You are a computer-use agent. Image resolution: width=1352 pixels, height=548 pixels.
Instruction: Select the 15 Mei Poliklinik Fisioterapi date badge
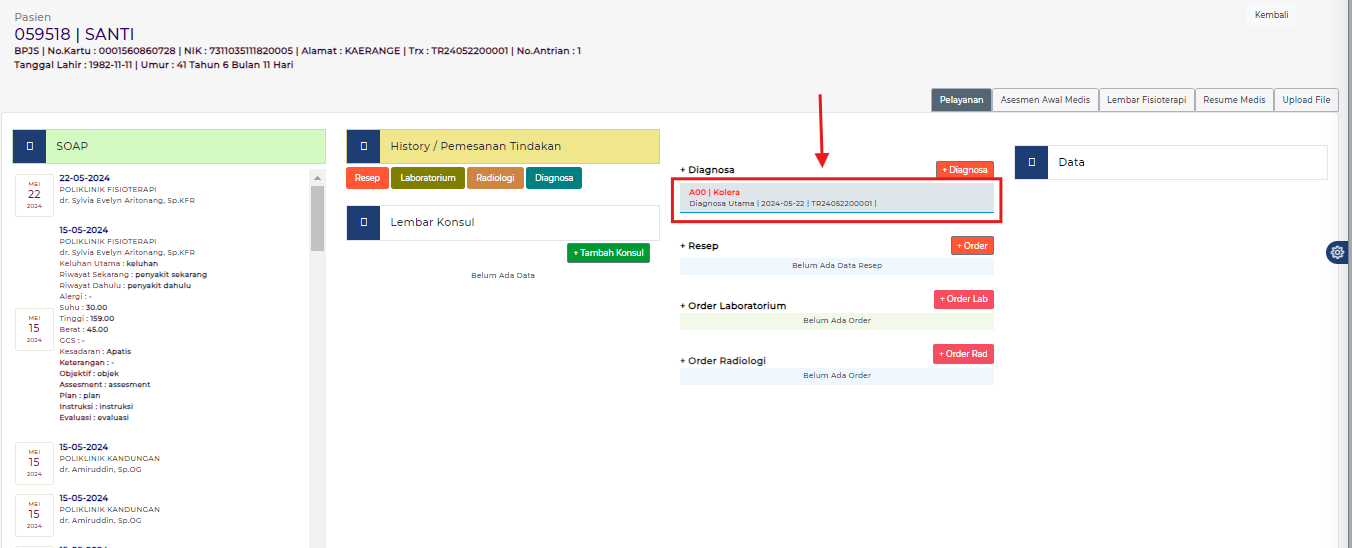34,329
